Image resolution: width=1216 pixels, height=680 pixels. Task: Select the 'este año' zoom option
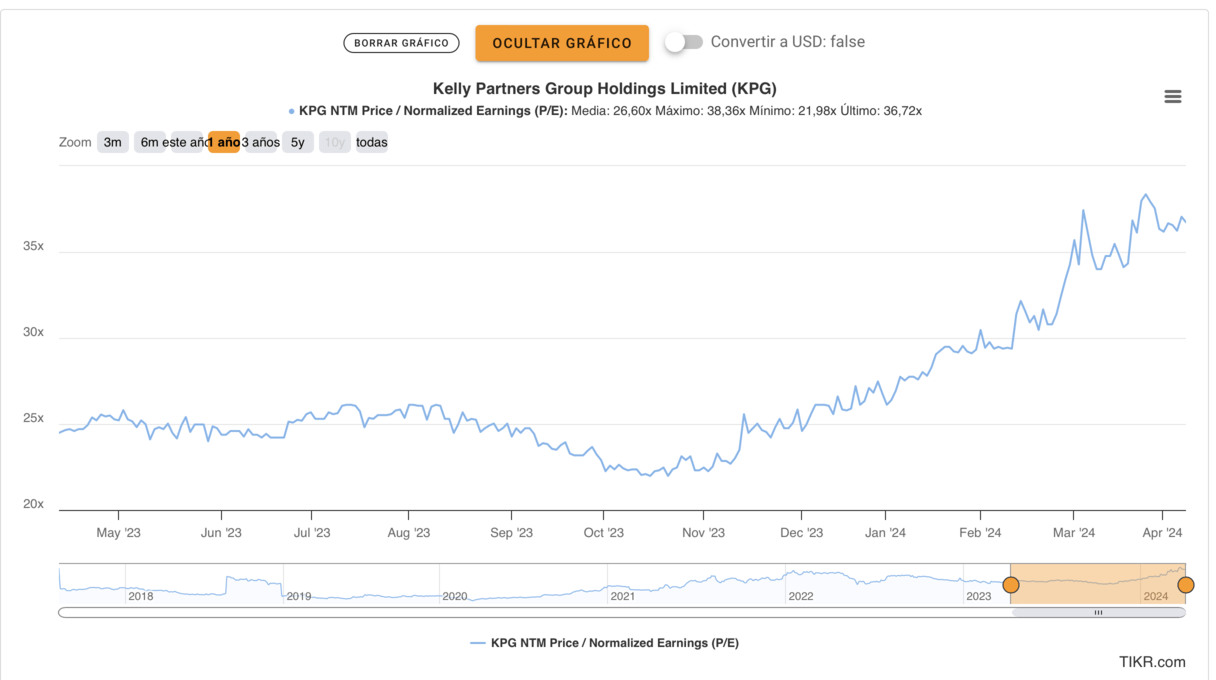(186, 142)
